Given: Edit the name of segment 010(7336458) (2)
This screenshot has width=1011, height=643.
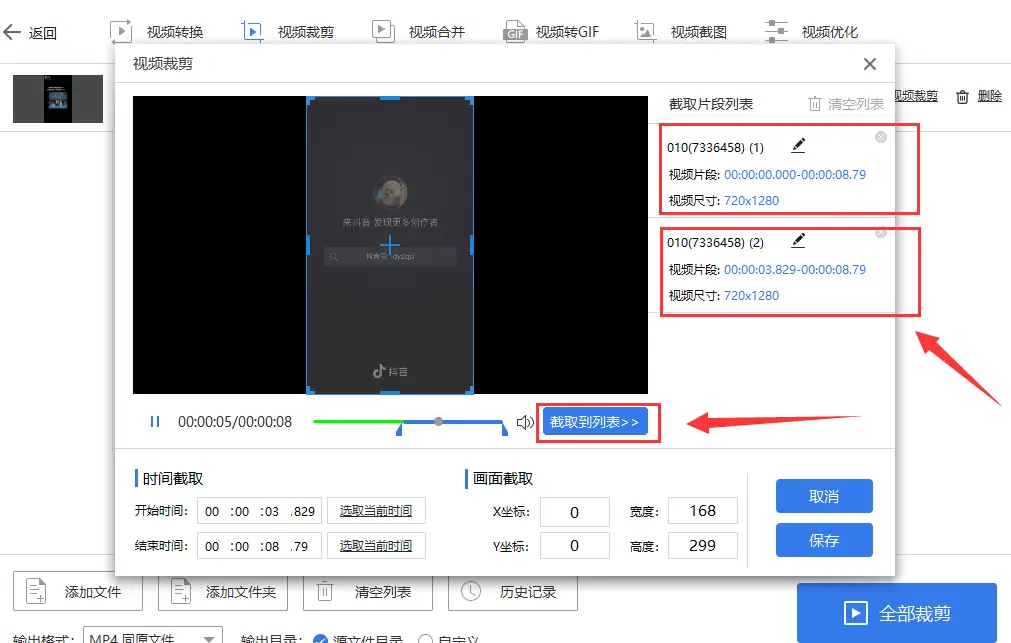Looking at the screenshot, I should 798,241.
